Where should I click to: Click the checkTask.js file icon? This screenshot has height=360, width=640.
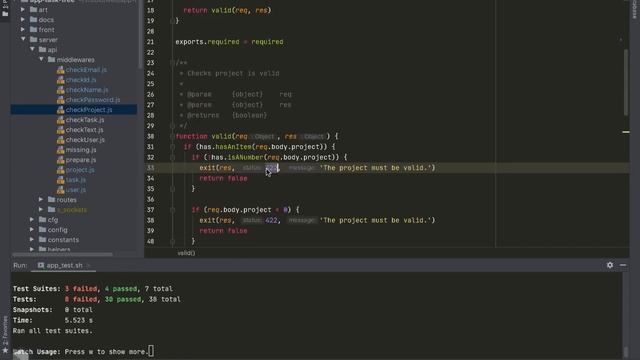click(60, 120)
